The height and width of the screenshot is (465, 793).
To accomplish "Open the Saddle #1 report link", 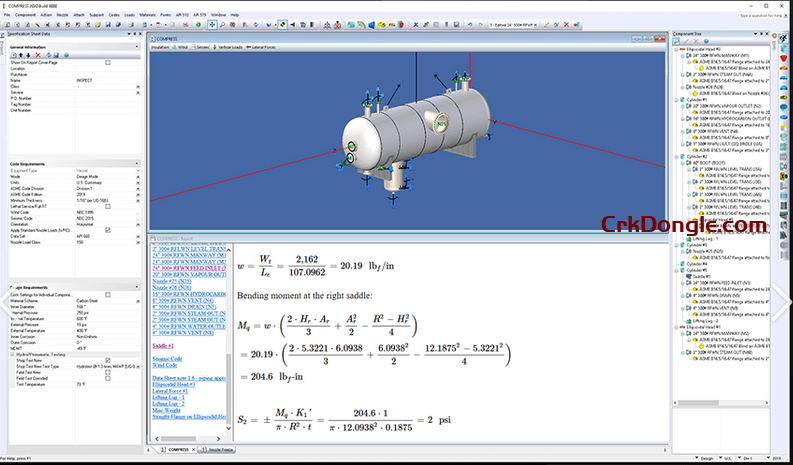I will pos(163,346).
